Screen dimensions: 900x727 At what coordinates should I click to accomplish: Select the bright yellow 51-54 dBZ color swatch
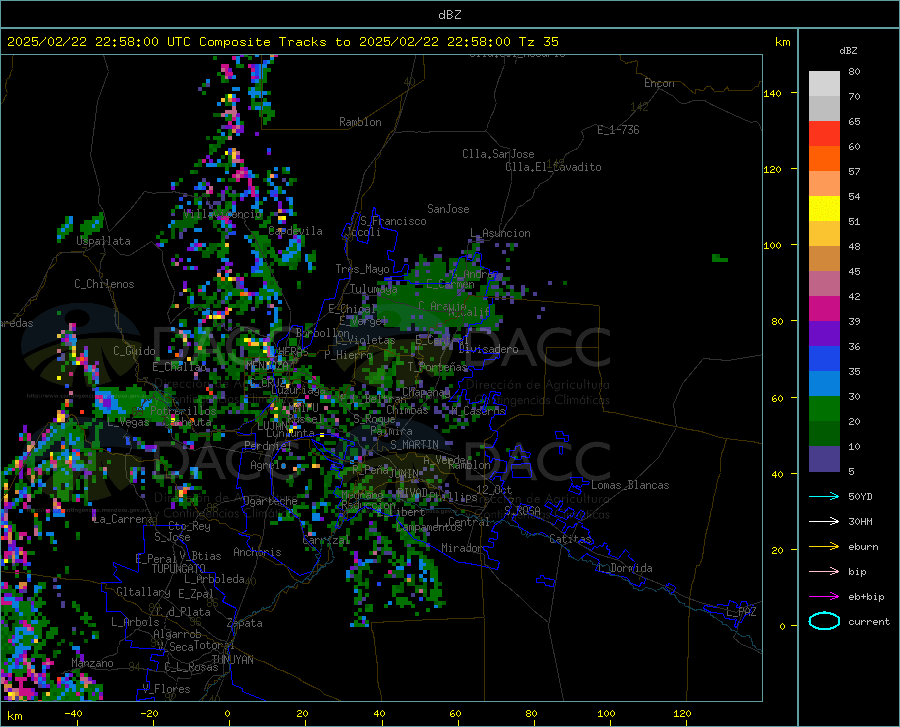click(824, 209)
